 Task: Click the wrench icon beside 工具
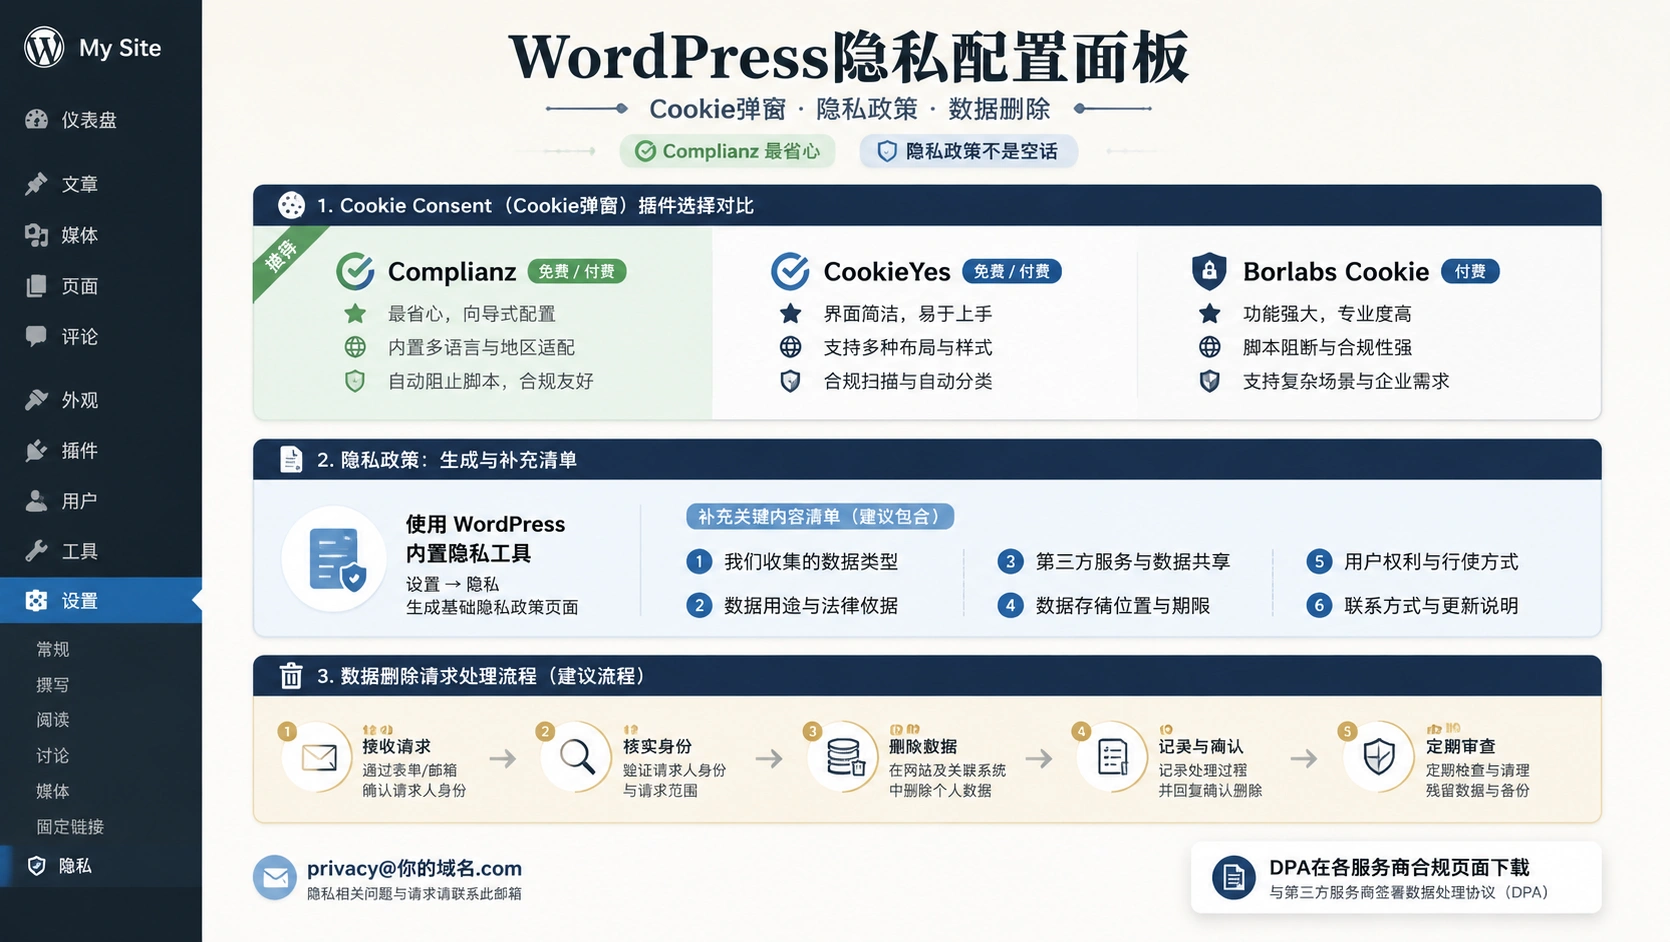click(x=37, y=551)
